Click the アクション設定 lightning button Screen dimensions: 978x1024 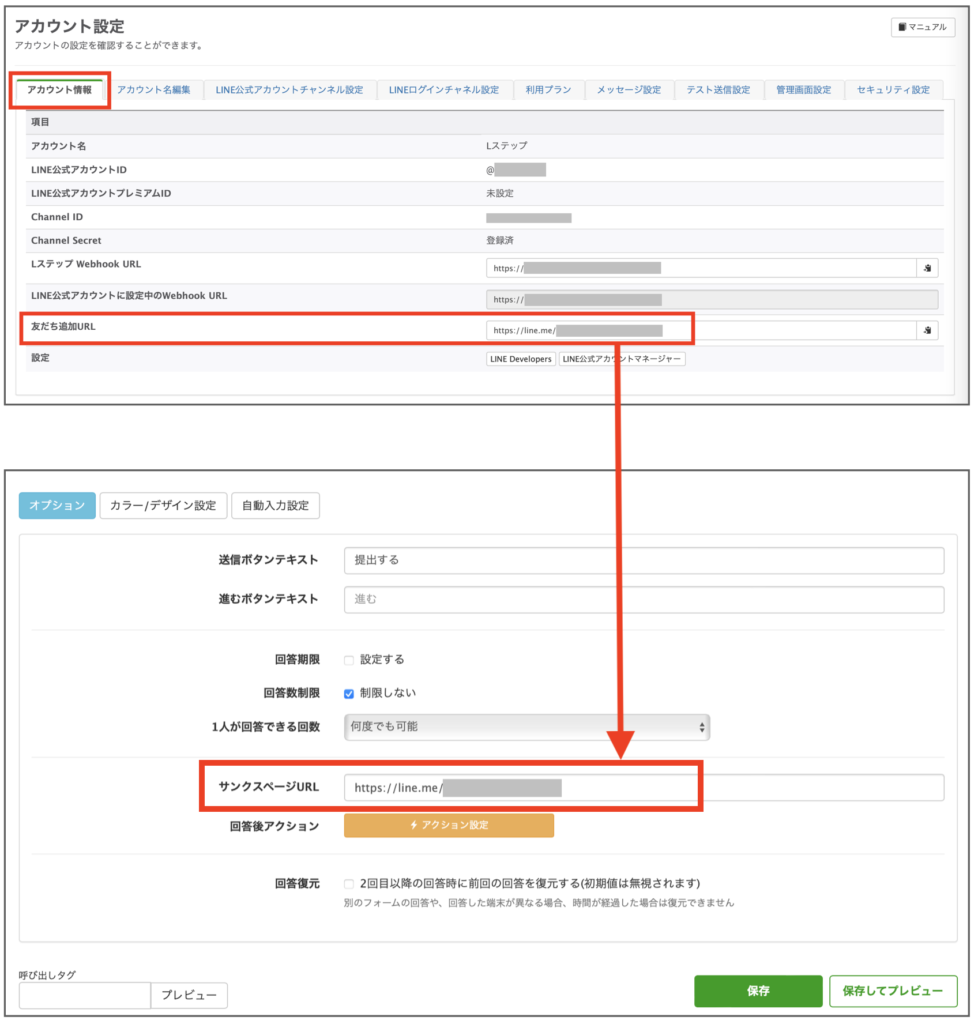tap(448, 825)
